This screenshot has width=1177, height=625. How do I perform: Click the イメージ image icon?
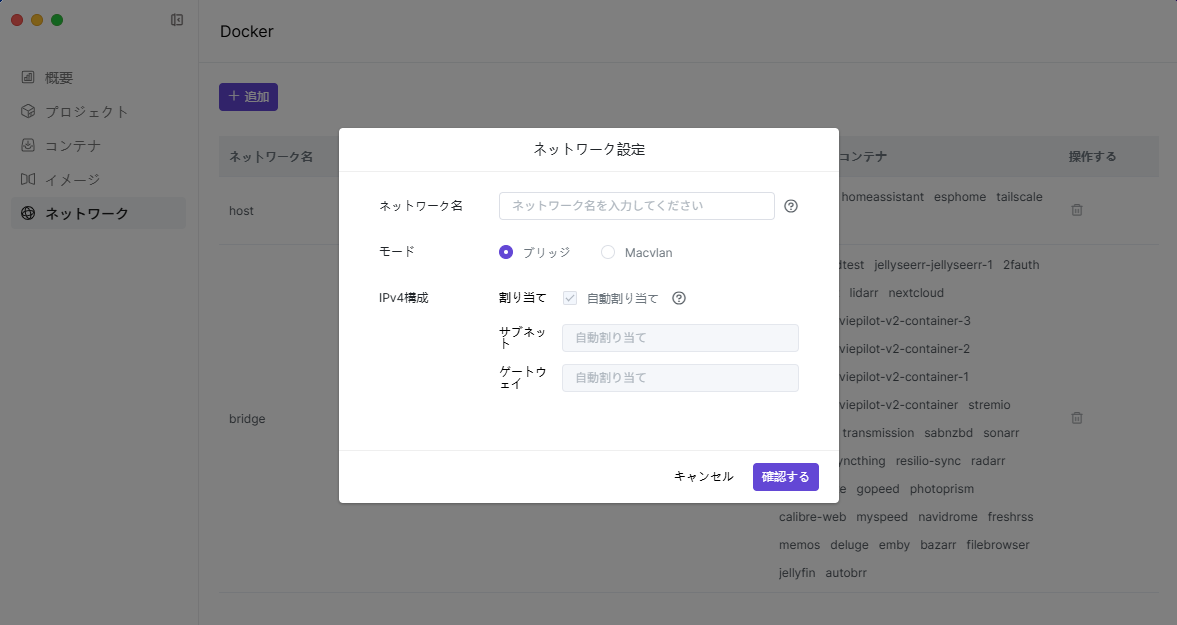point(28,179)
